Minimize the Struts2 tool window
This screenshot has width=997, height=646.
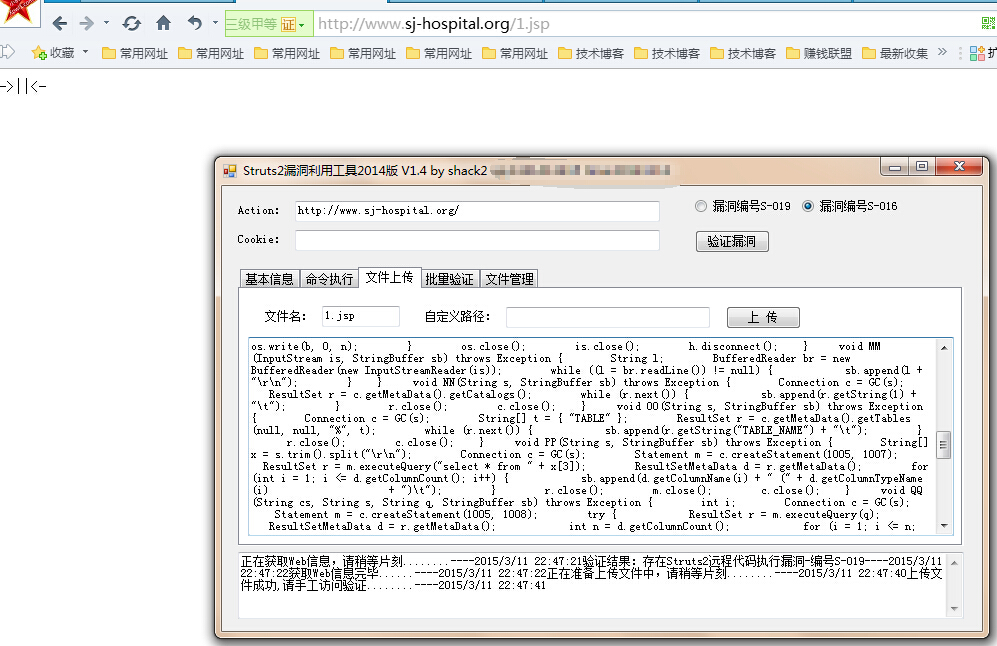coord(895,167)
